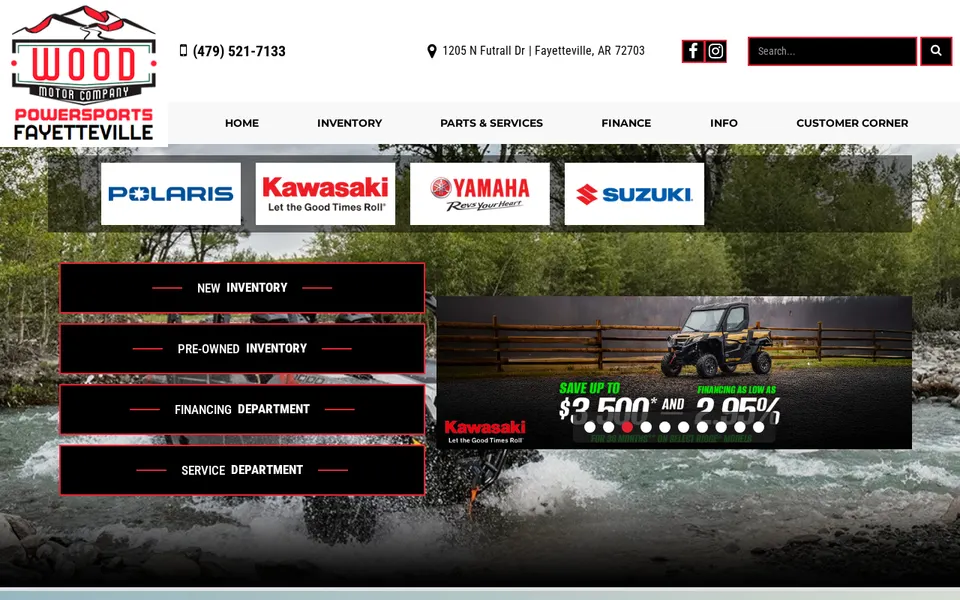The width and height of the screenshot is (960, 600).
Task: Select the tenth carousel slide dot
Action: pyautogui.click(x=759, y=427)
